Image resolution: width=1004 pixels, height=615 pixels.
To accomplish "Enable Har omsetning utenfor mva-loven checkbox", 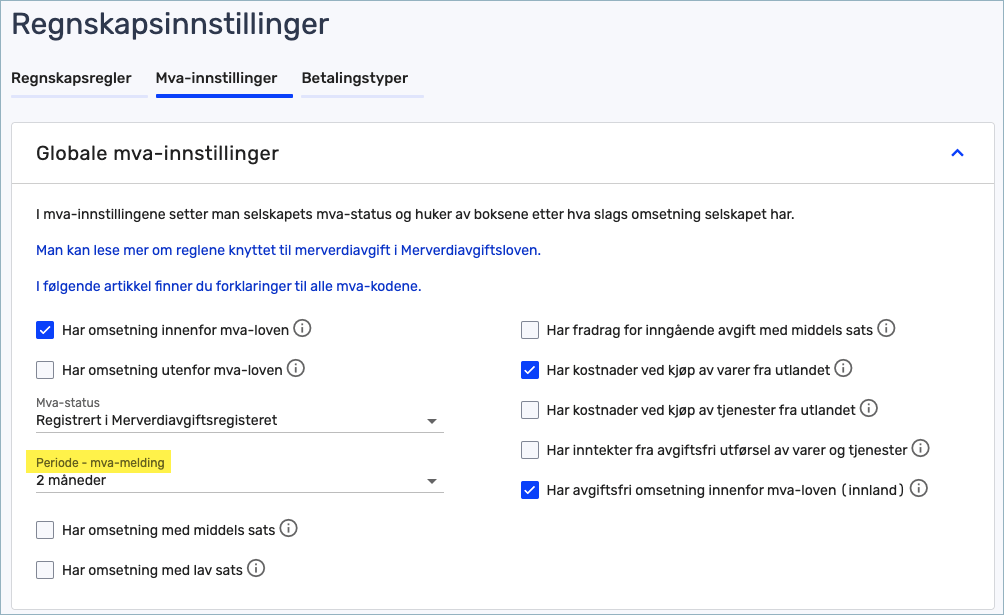I will (x=45, y=370).
